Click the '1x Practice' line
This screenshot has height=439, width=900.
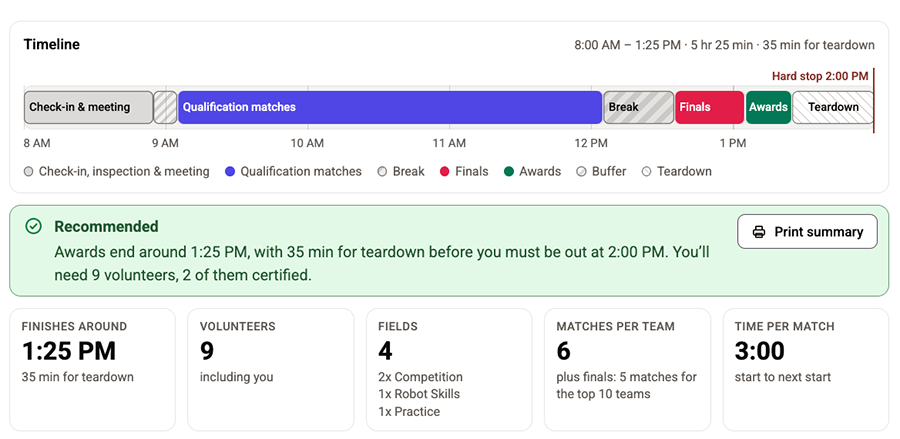(x=409, y=411)
